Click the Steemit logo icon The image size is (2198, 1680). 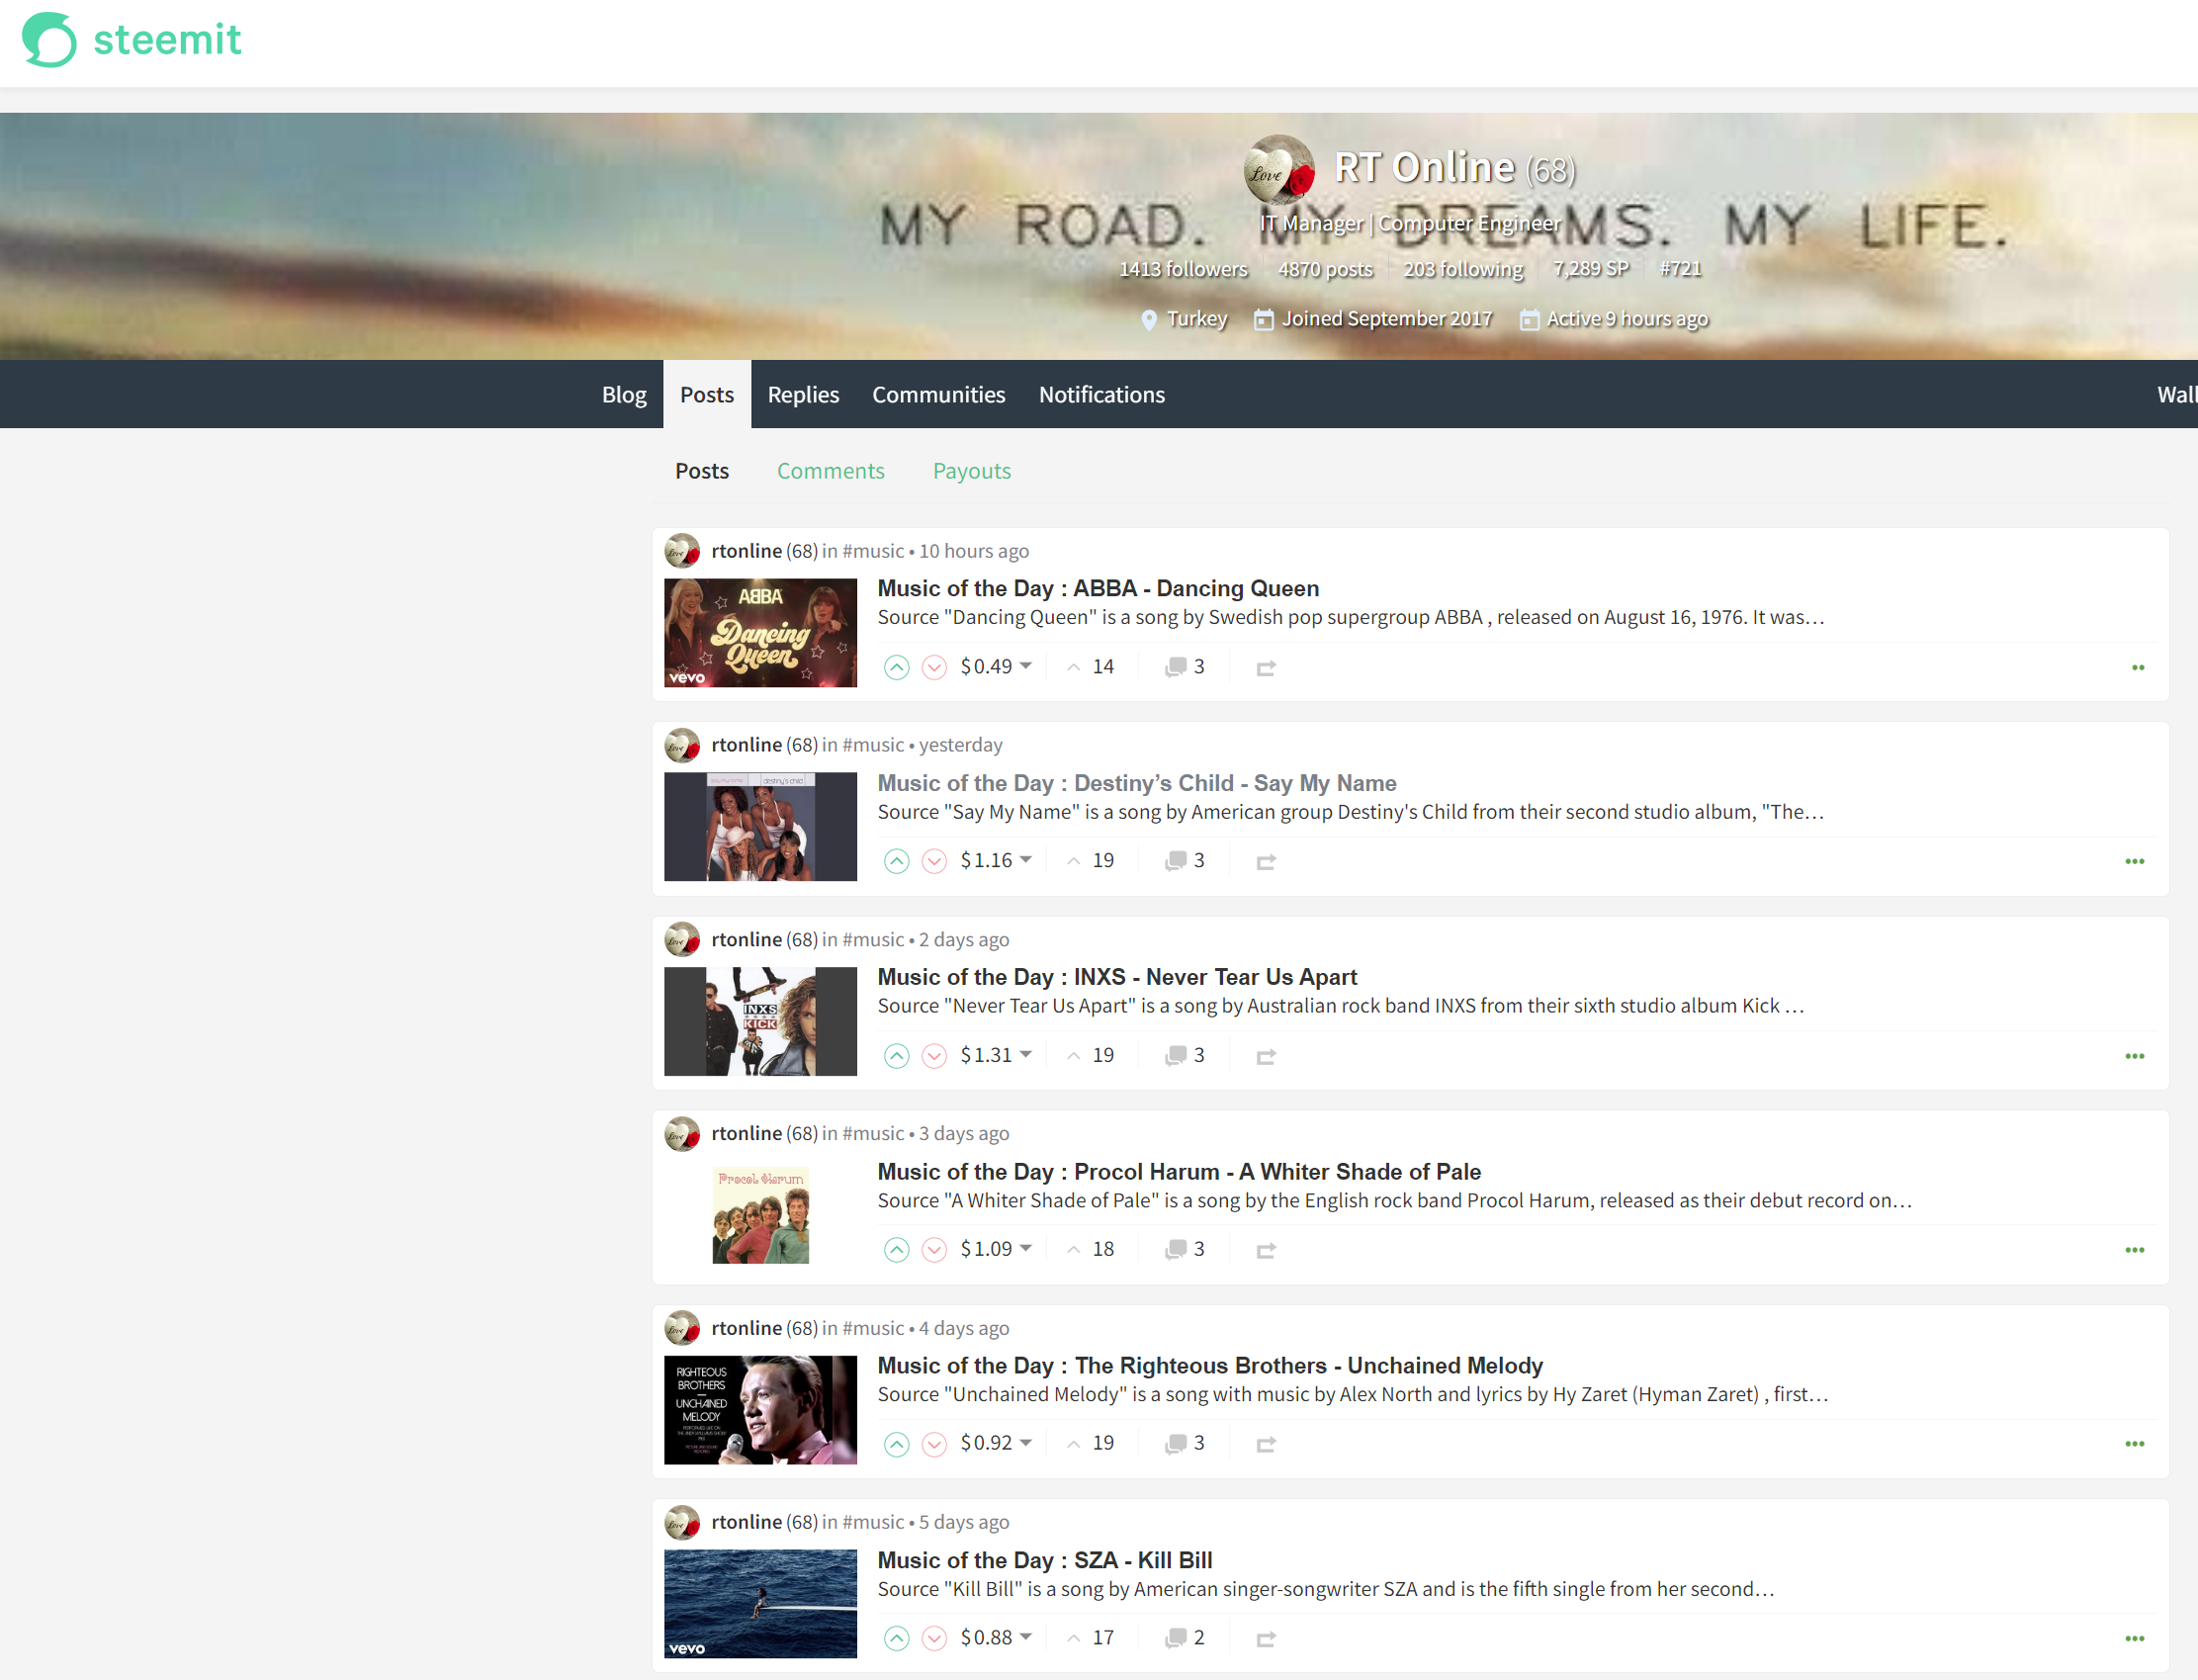50,40
